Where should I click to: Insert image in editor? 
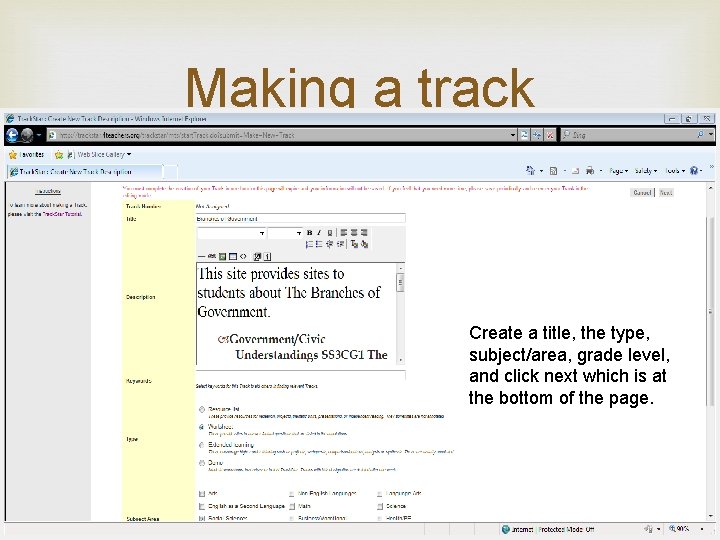point(222,256)
